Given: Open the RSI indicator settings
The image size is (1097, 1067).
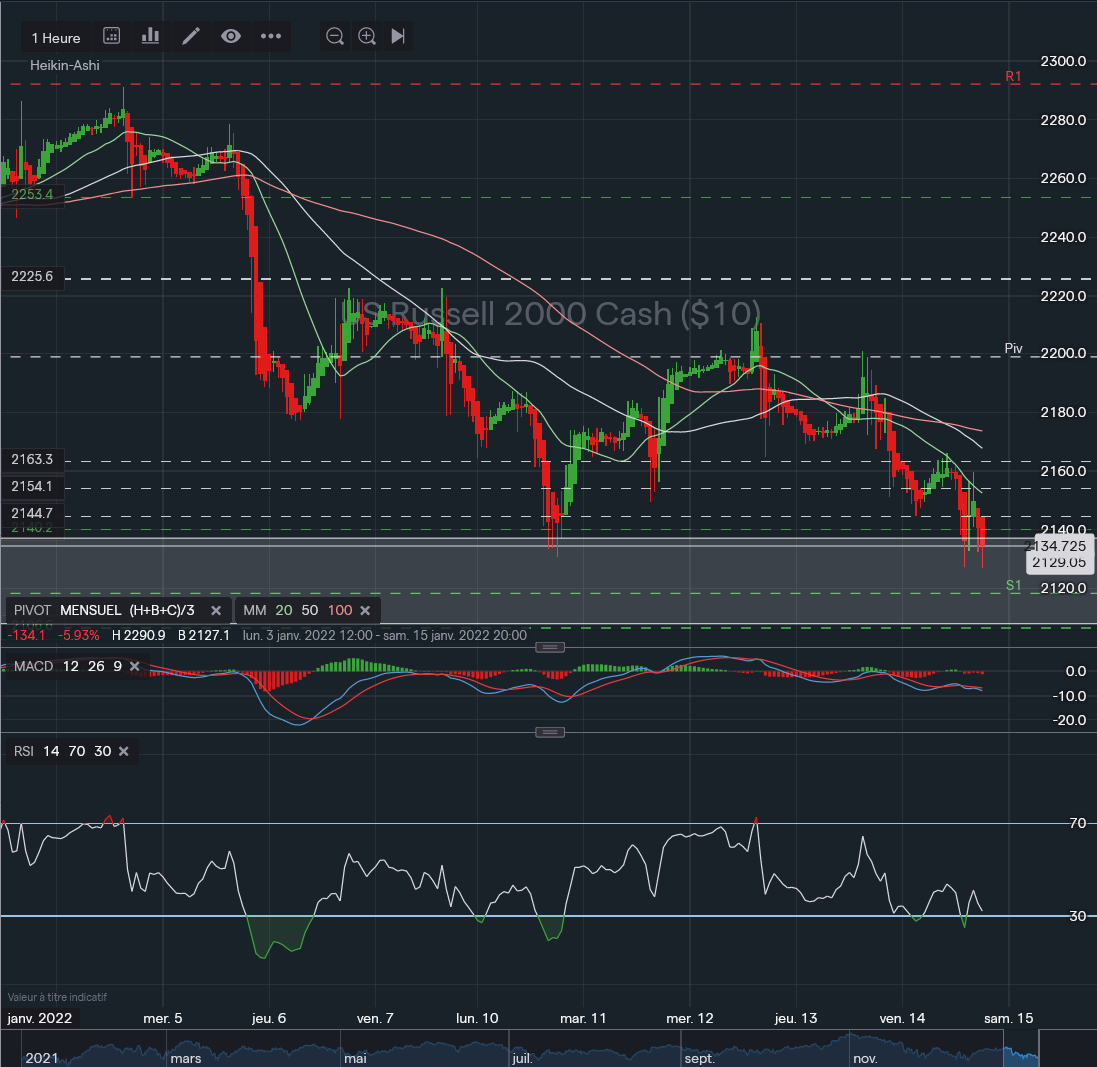Looking at the screenshot, I should tap(24, 751).
